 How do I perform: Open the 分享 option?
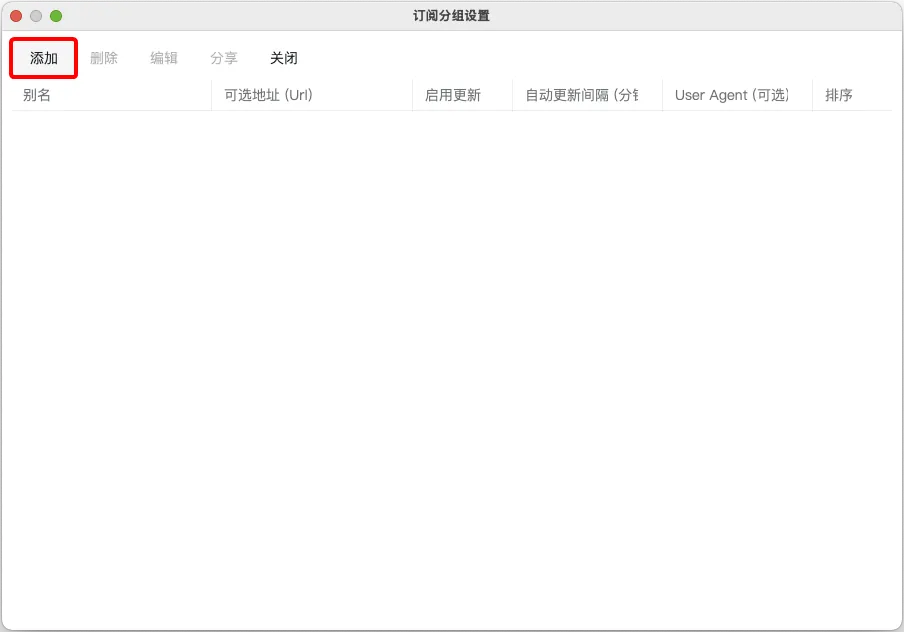[x=224, y=58]
